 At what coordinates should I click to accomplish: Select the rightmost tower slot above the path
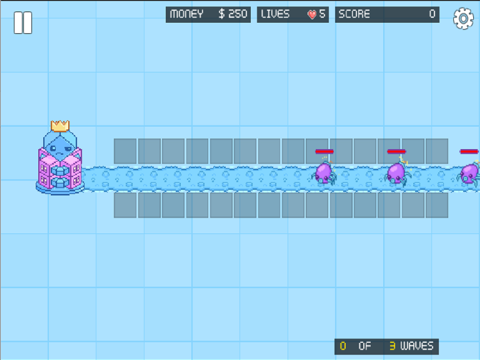click(x=437, y=151)
